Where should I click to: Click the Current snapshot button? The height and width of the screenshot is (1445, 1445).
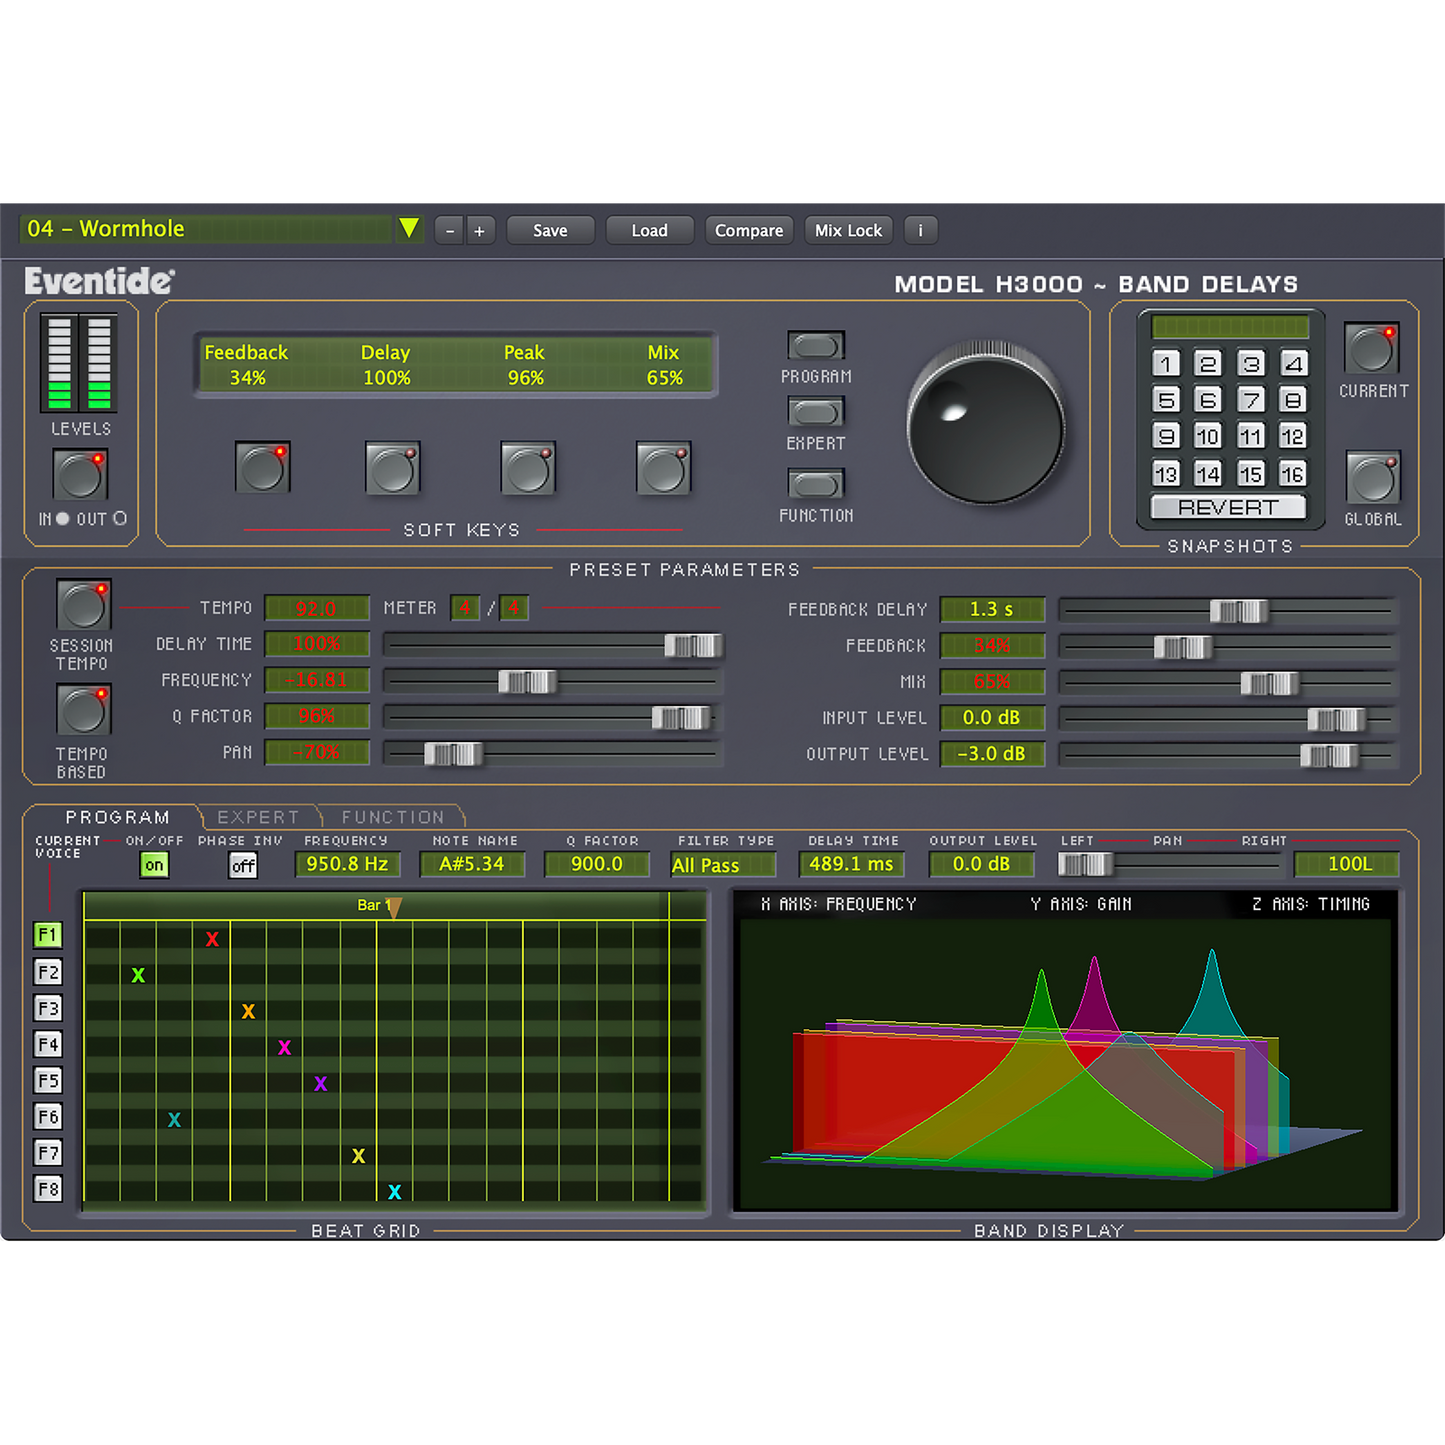(x=1371, y=349)
